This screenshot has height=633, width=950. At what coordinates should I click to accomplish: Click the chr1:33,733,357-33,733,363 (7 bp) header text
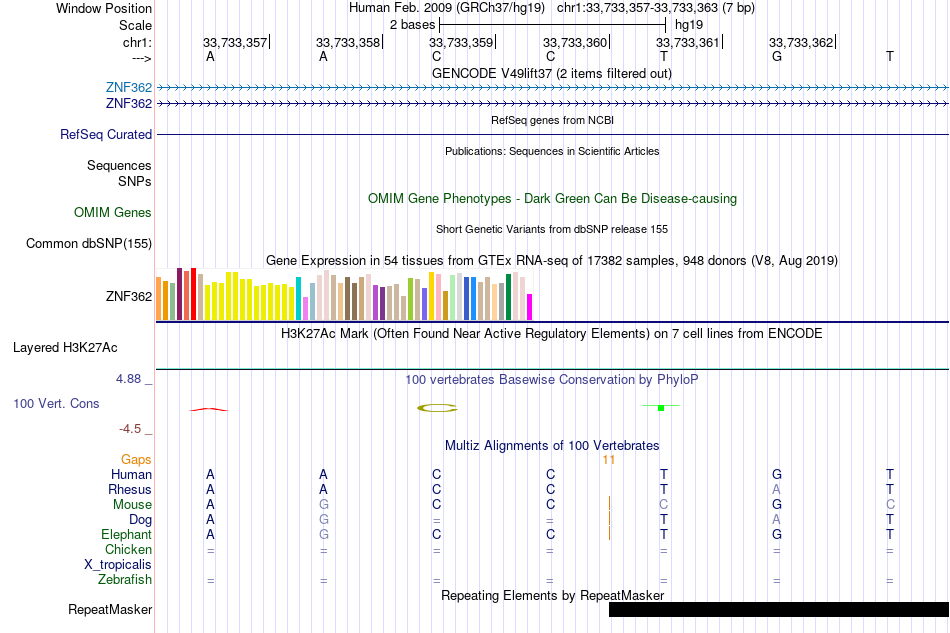[x=656, y=8]
